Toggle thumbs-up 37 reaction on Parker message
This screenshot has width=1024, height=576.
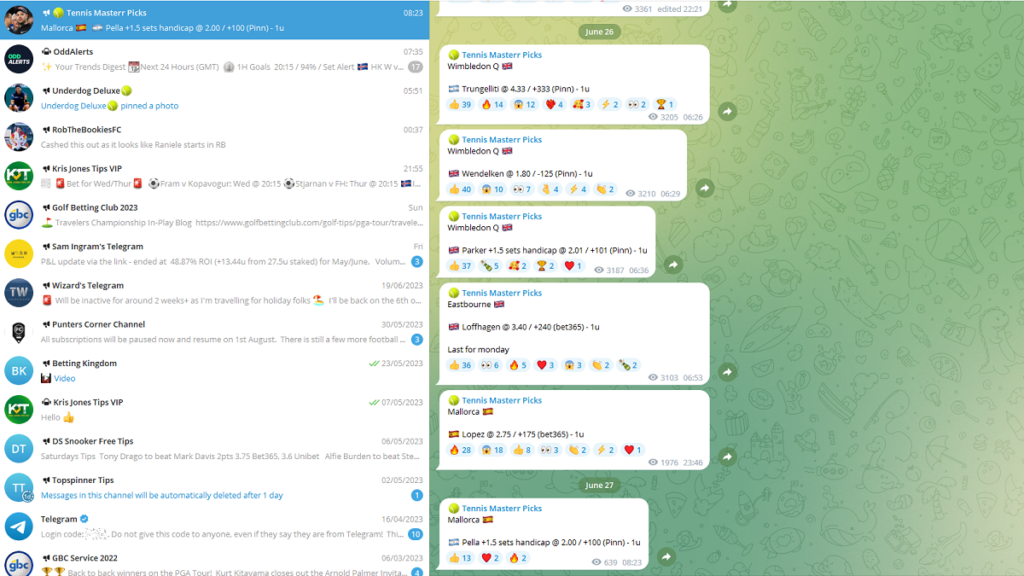[460, 266]
